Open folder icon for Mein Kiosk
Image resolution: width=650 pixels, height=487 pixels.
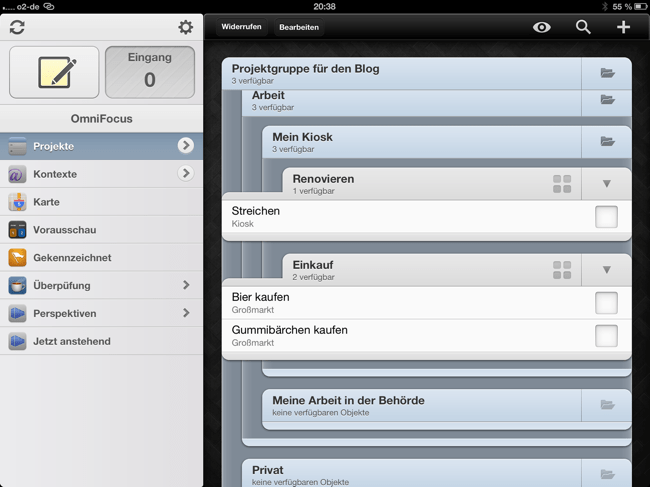click(x=607, y=142)
